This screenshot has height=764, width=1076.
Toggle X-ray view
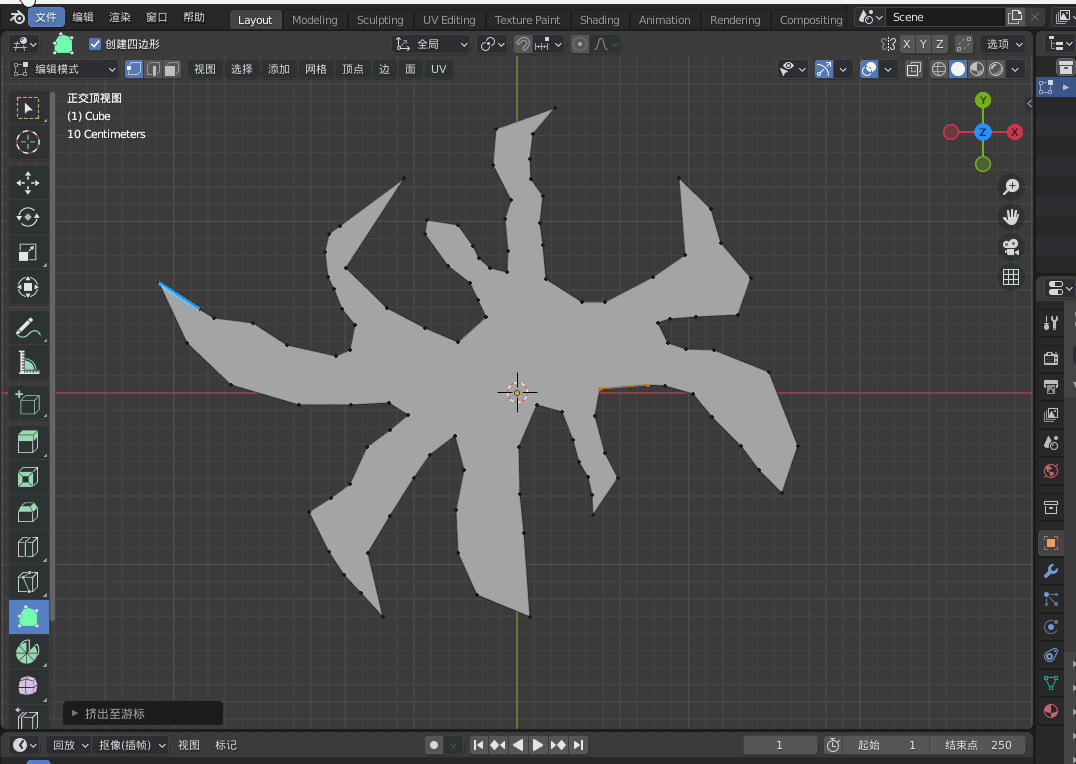point(913,69)
